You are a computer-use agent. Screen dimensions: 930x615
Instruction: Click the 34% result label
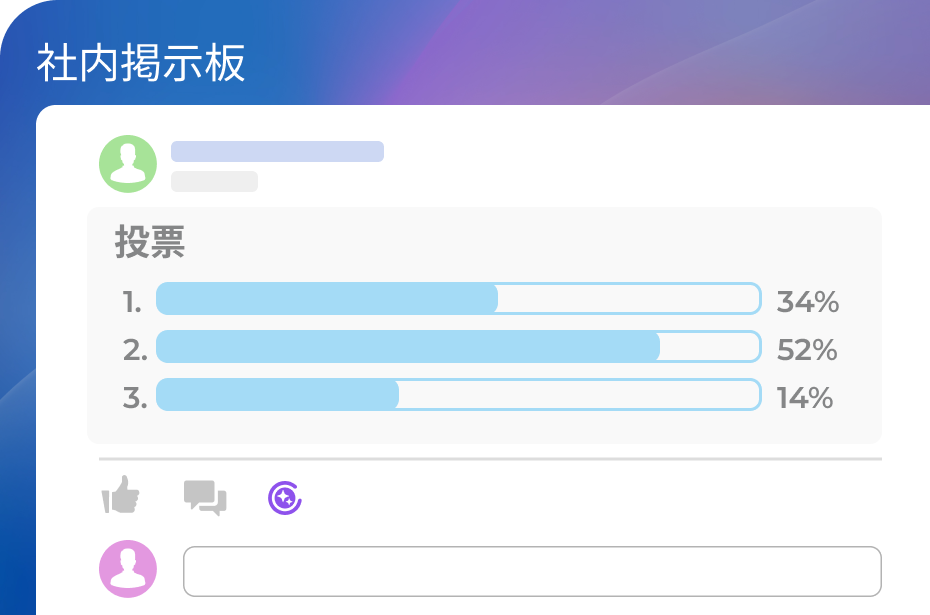point(807,301)
